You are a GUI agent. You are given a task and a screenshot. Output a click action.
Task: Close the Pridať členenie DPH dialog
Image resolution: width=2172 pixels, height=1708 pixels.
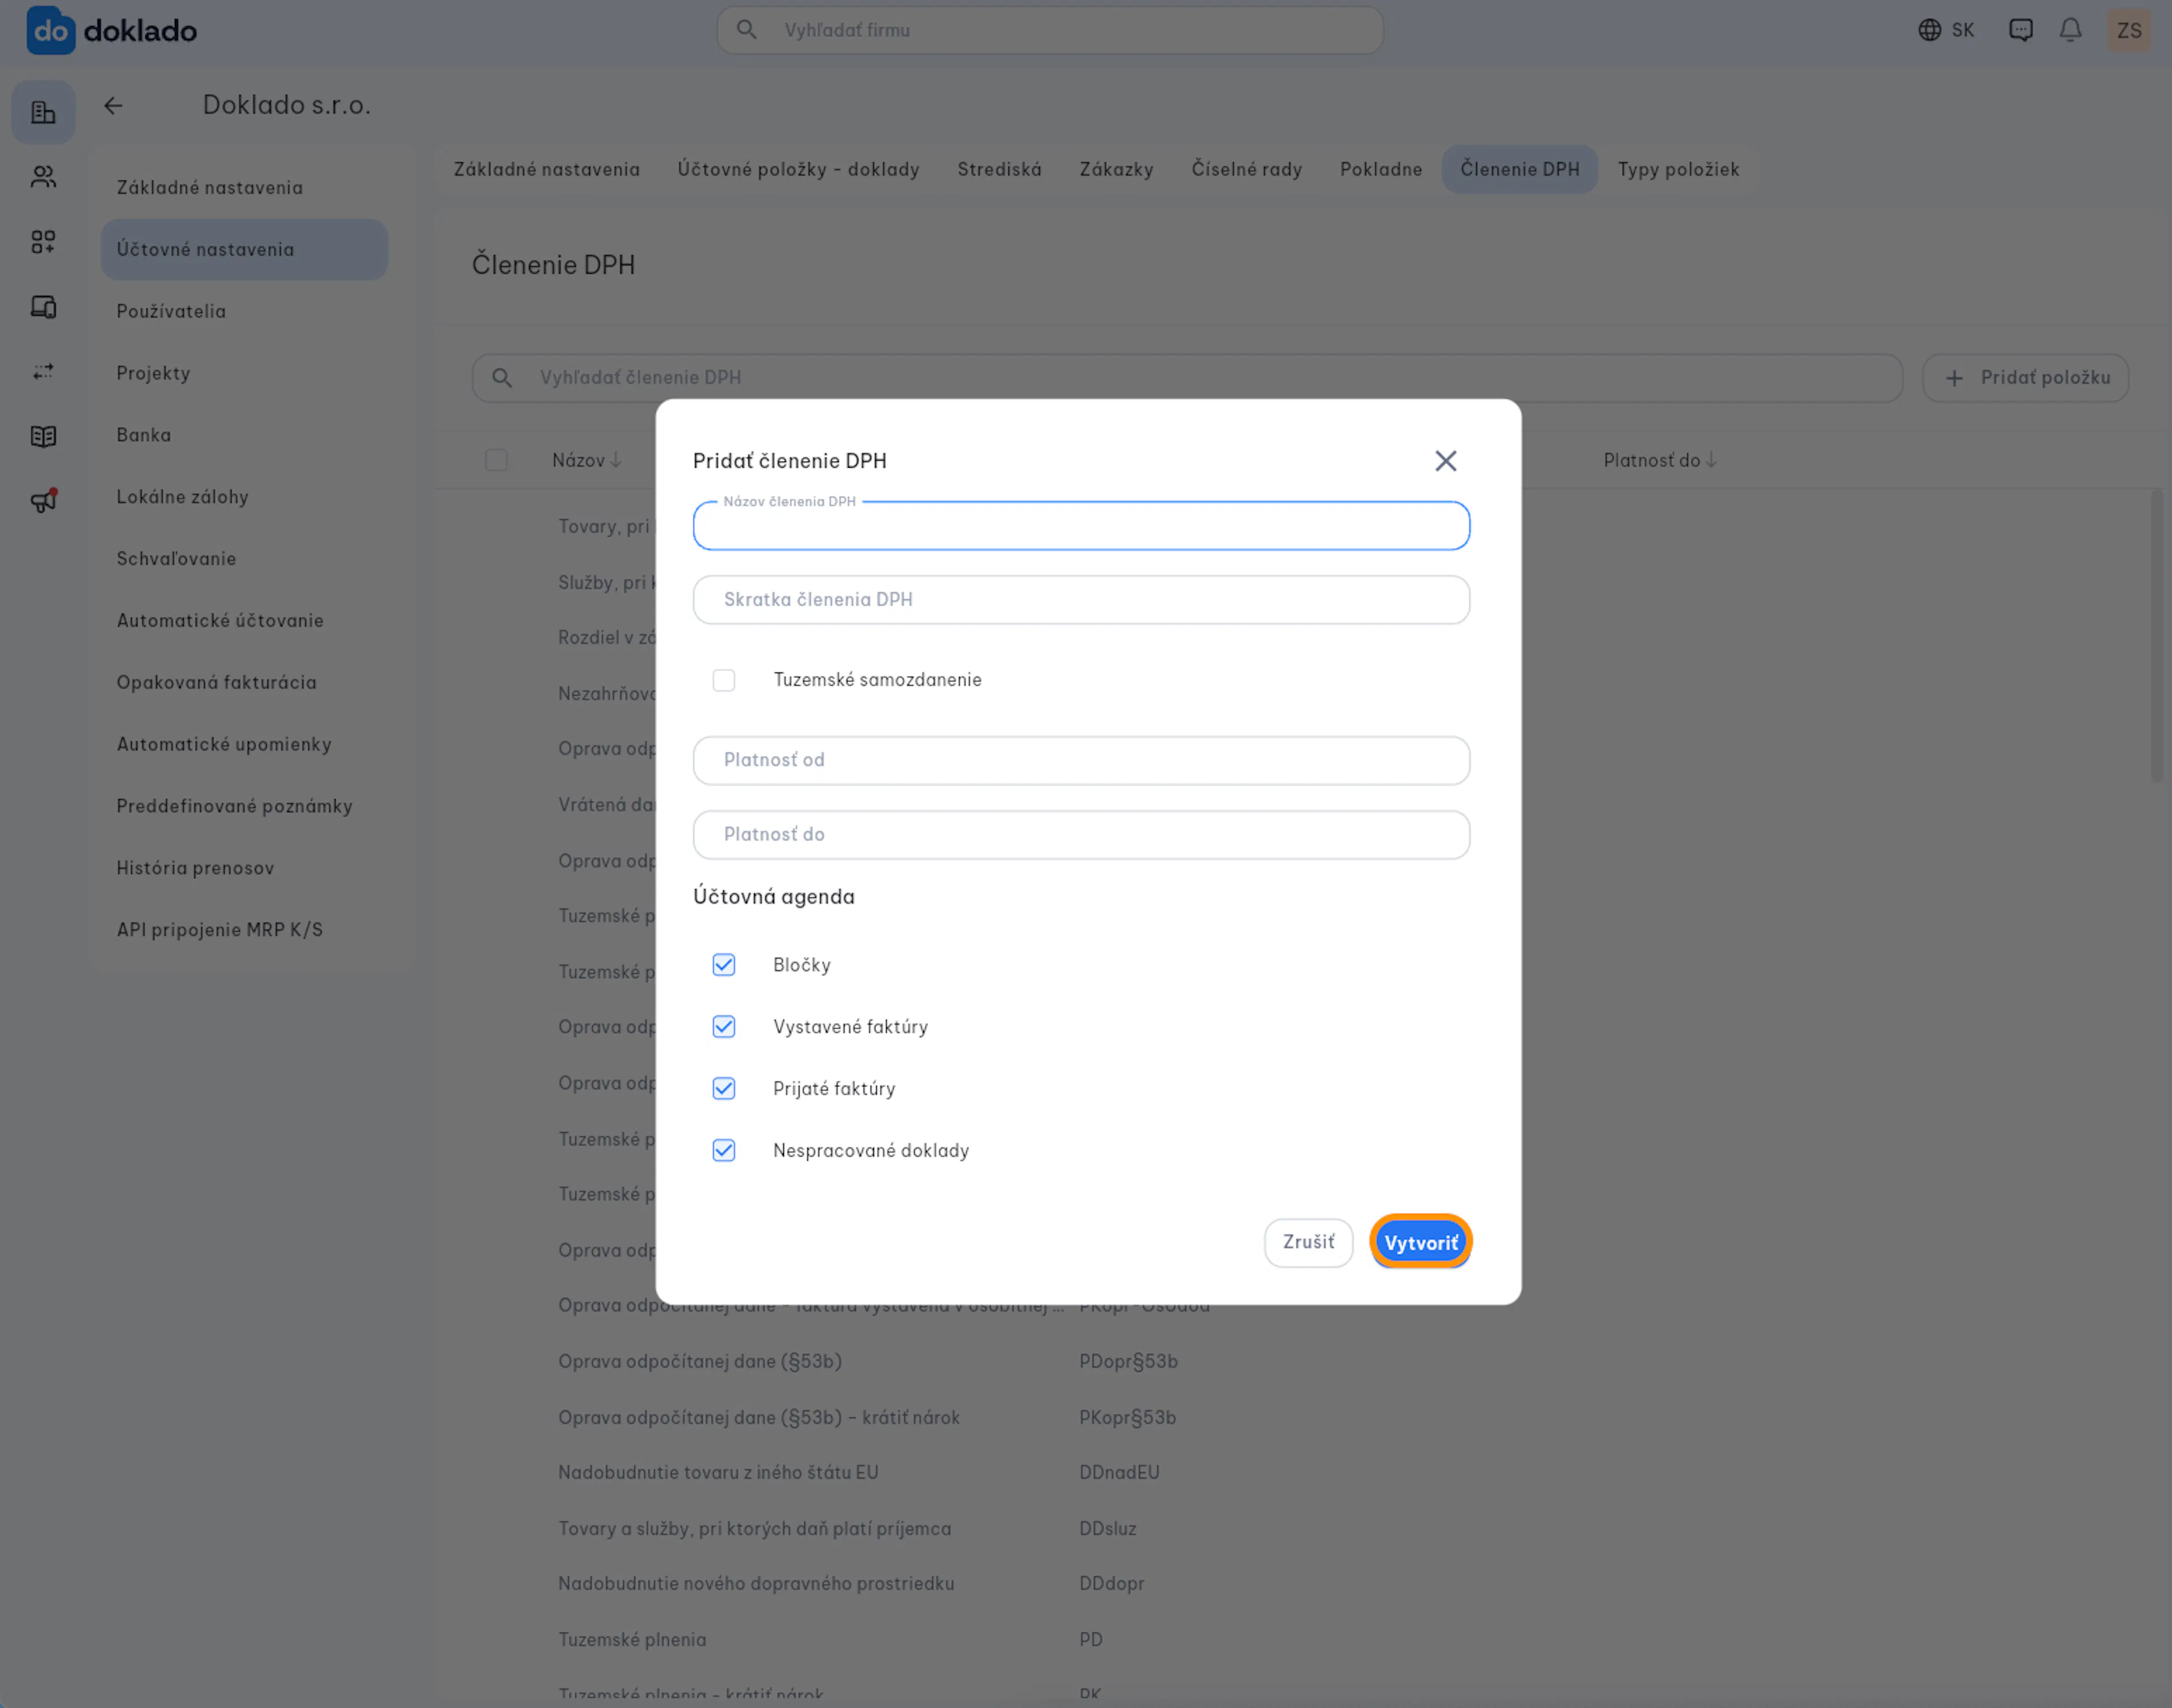tap(1445, 461)
